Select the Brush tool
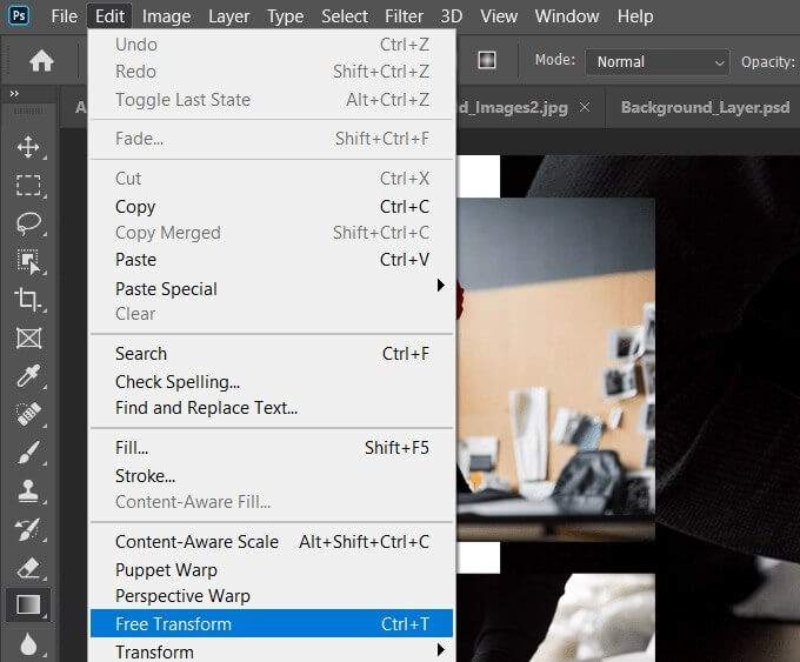This screenshot has height=662, width=800. 28,453
